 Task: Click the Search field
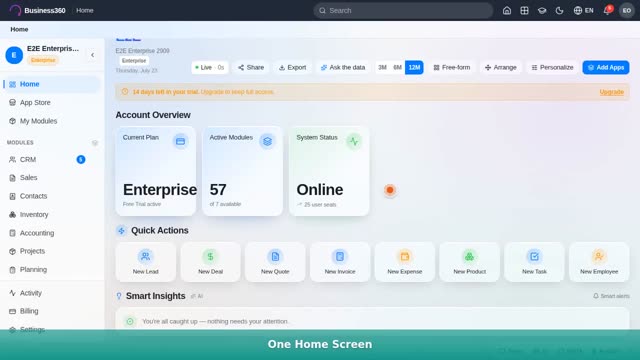(x=403, y=11)
